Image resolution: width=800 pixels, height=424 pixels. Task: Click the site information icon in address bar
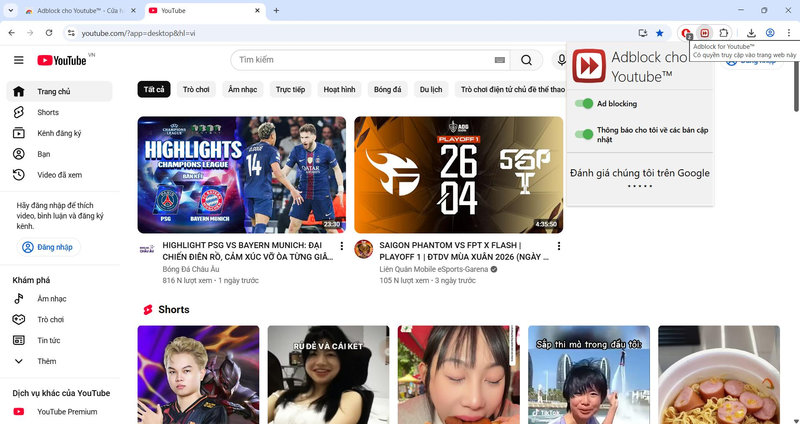tap(71, 33)
